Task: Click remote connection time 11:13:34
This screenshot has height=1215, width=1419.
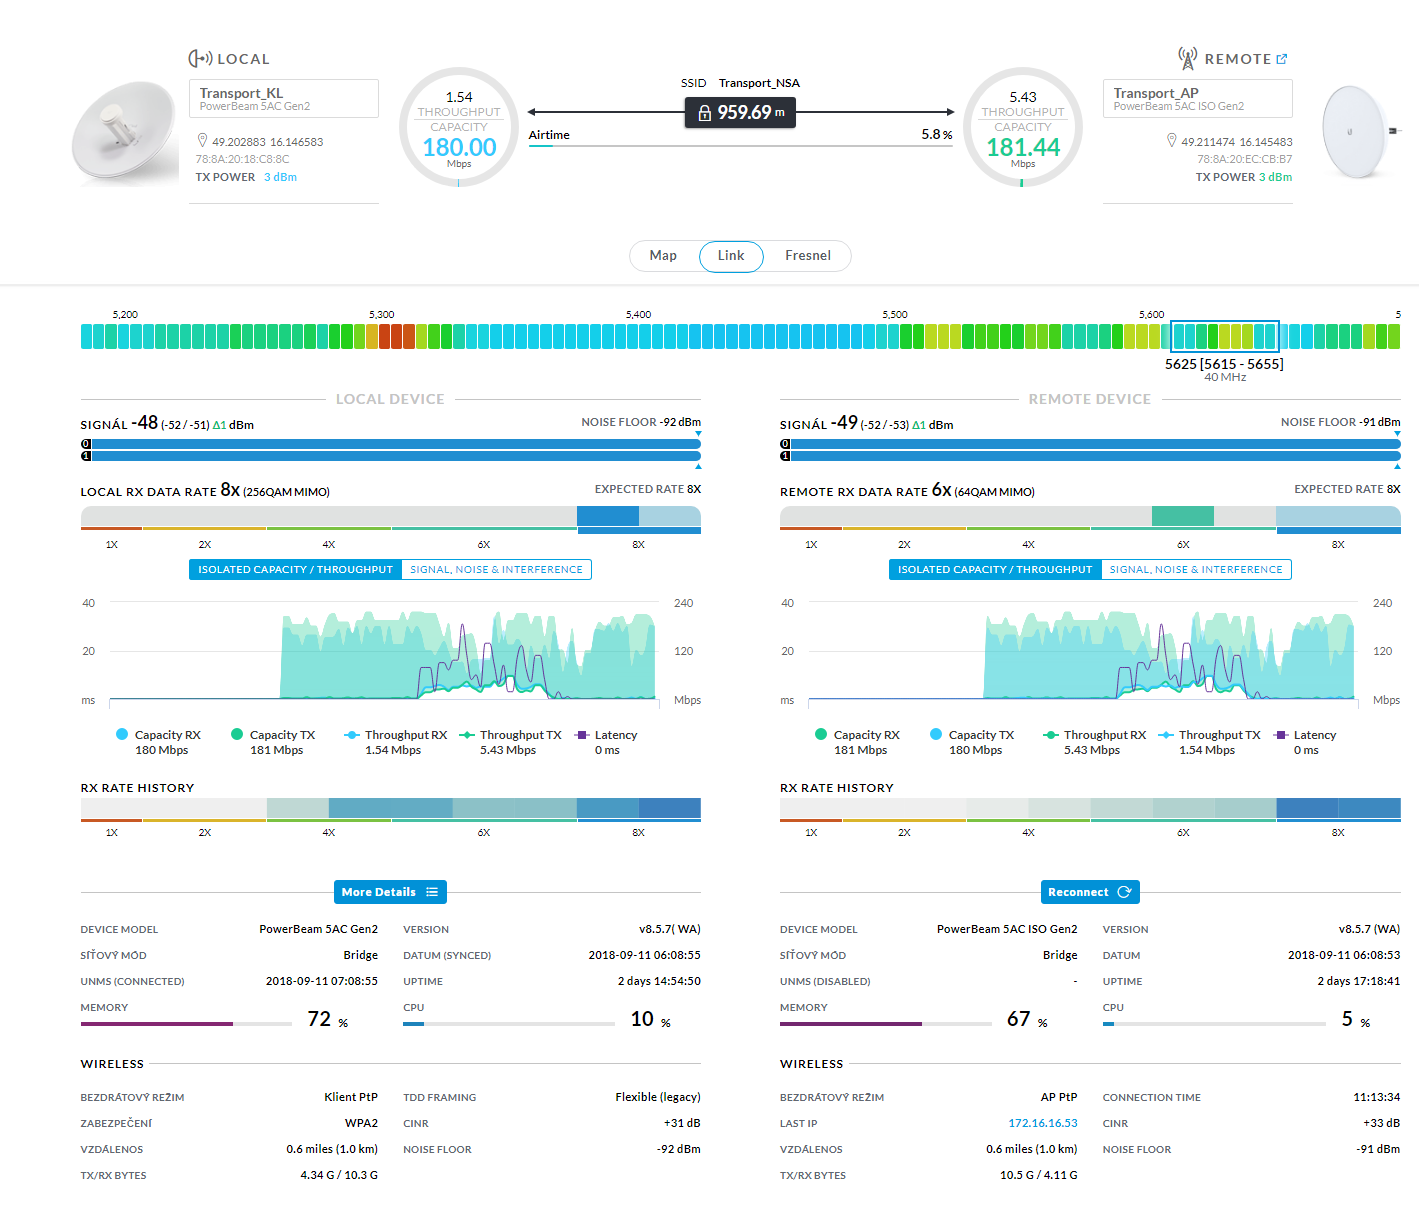Action: (1377, 1097)
